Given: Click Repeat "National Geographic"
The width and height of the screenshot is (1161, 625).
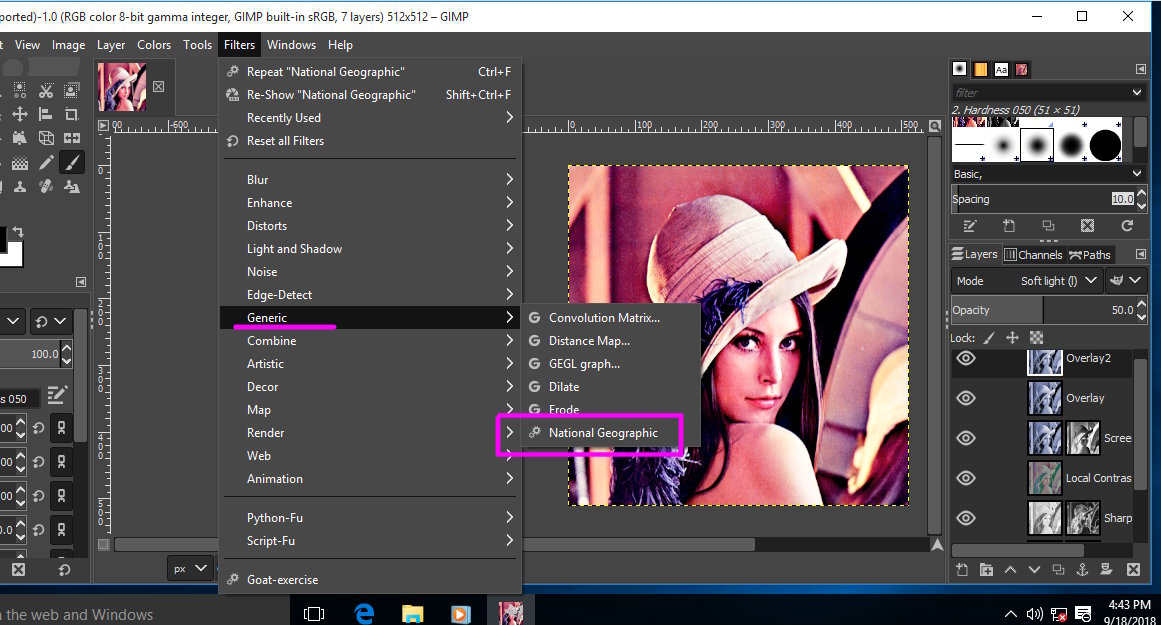Looking at the screenshot, I should pos(370,72).
